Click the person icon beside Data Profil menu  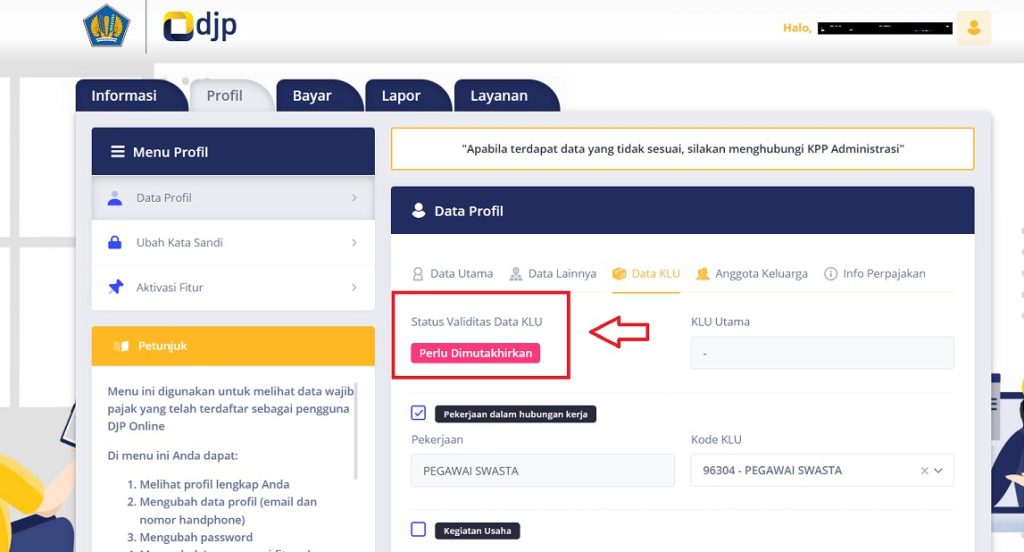click(115, 198)
